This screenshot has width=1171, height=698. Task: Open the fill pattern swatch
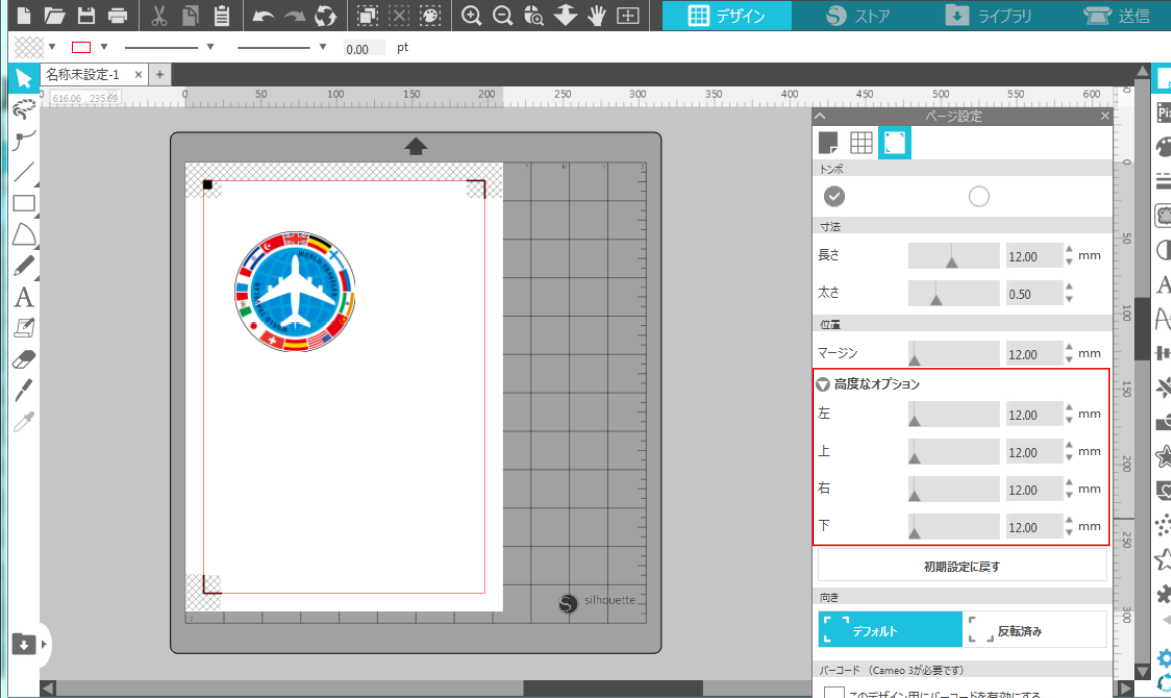[29, 47]
